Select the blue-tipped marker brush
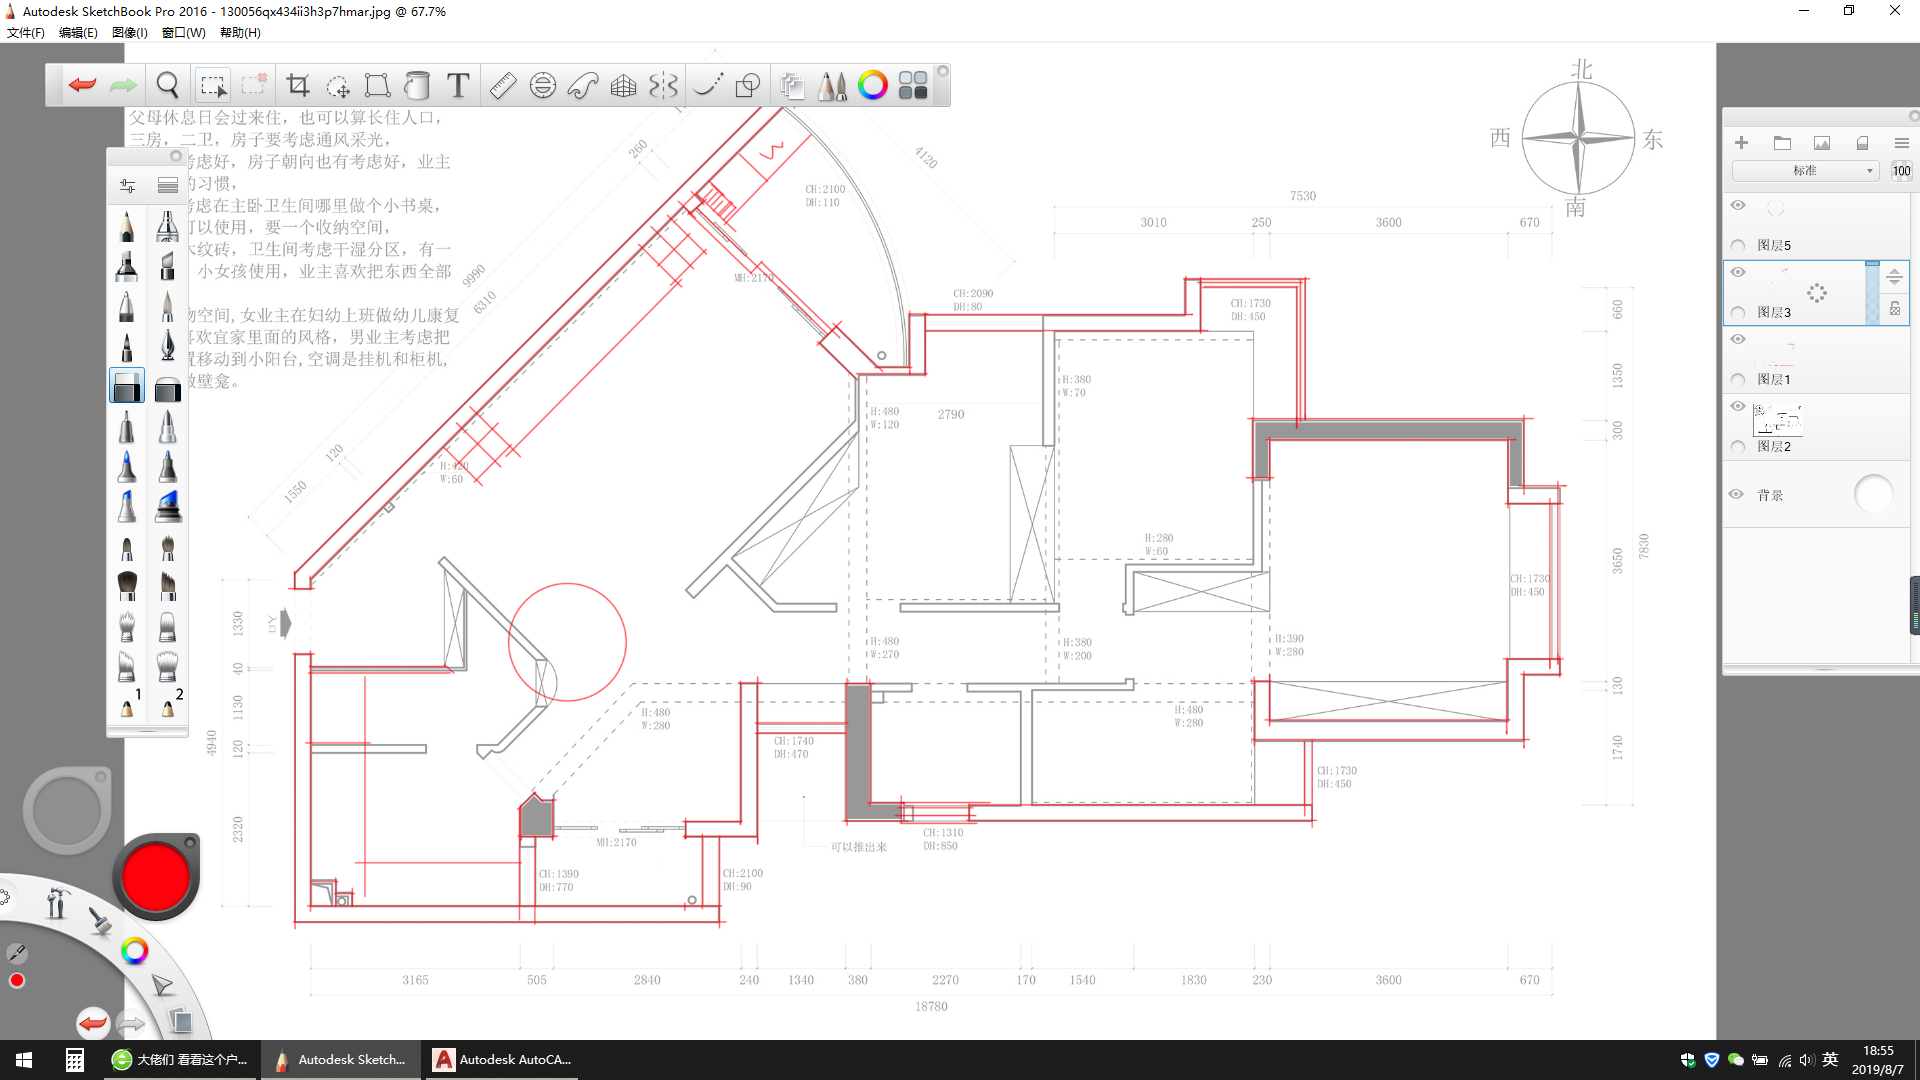The image size is (1920, 1080). point(127,466)
